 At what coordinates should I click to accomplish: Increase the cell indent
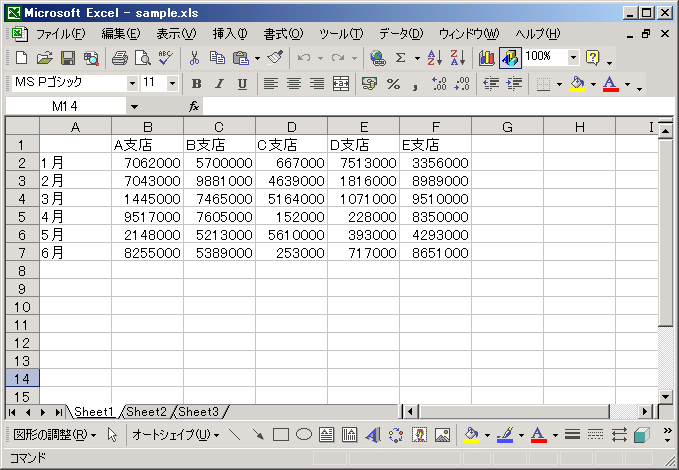(x=514, y=84)
